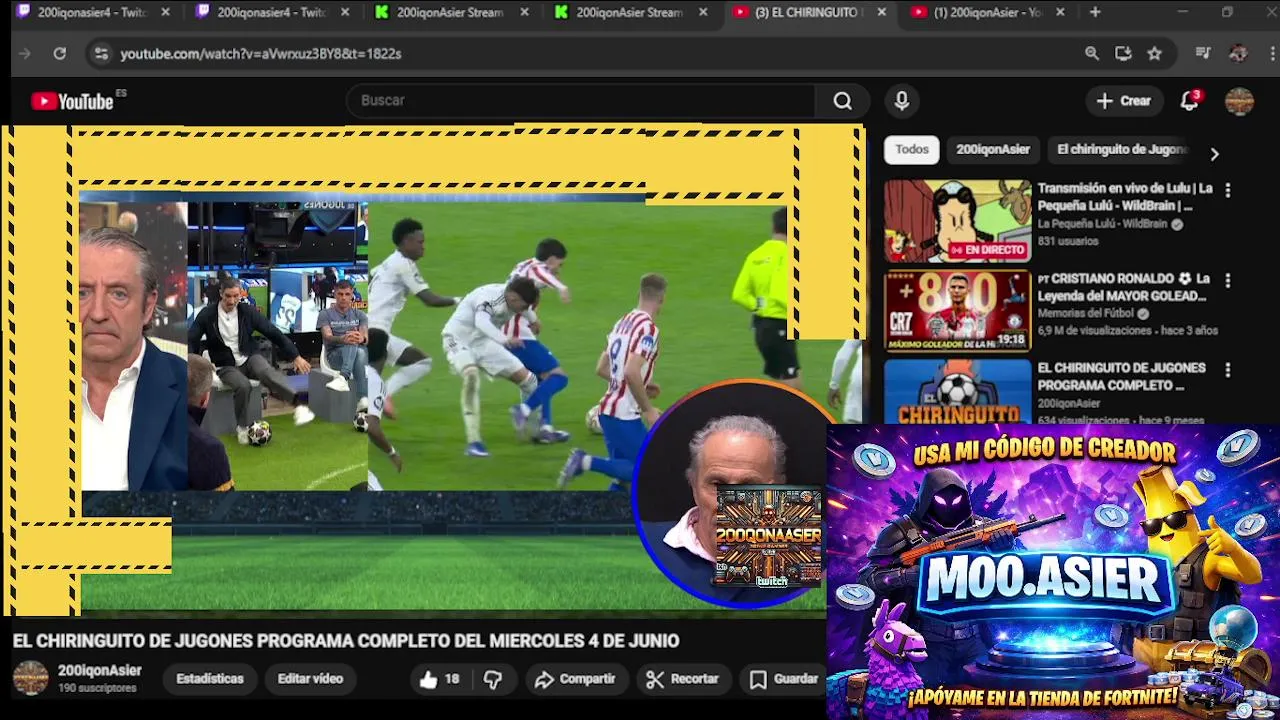This screenshot has width=1280, height=720.
Task: Like the video with thumbs up
Action: coord(439,679)
